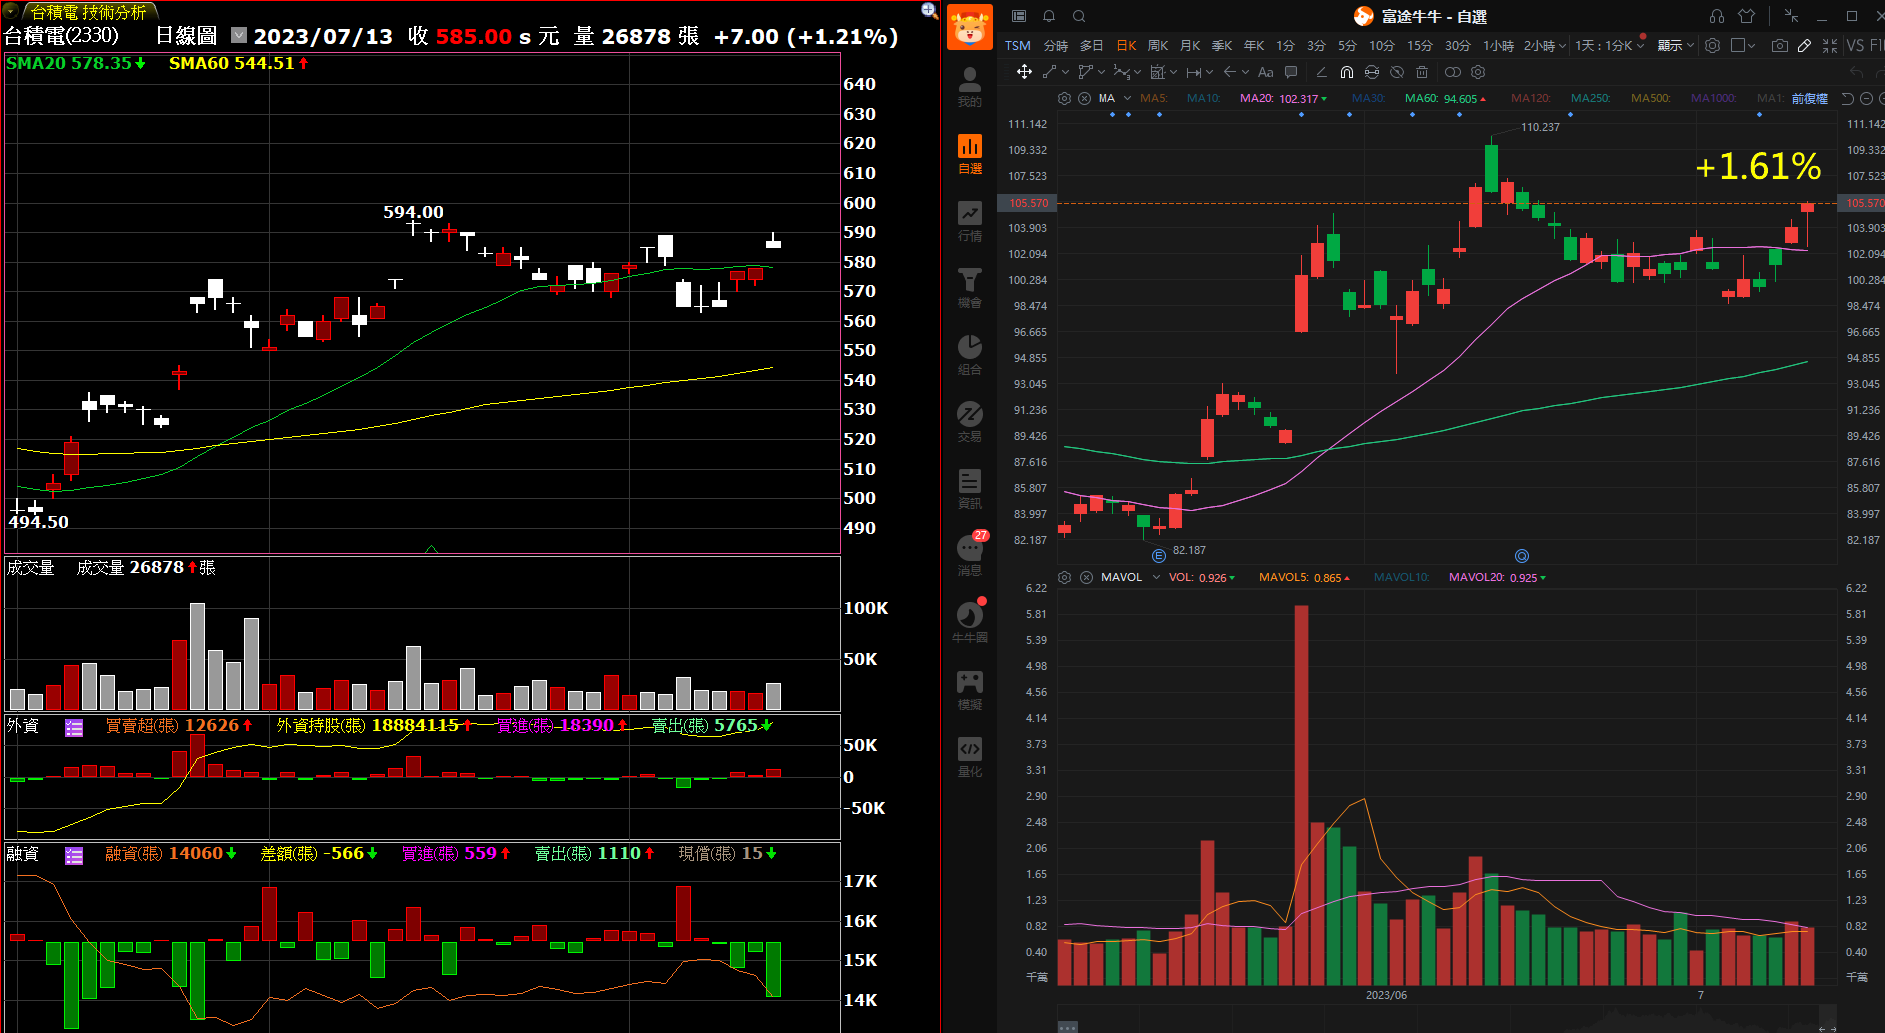Select the polygon shape drawing tool
This screenshot has width=1885, height=1033.
(x=1085, y=72)
